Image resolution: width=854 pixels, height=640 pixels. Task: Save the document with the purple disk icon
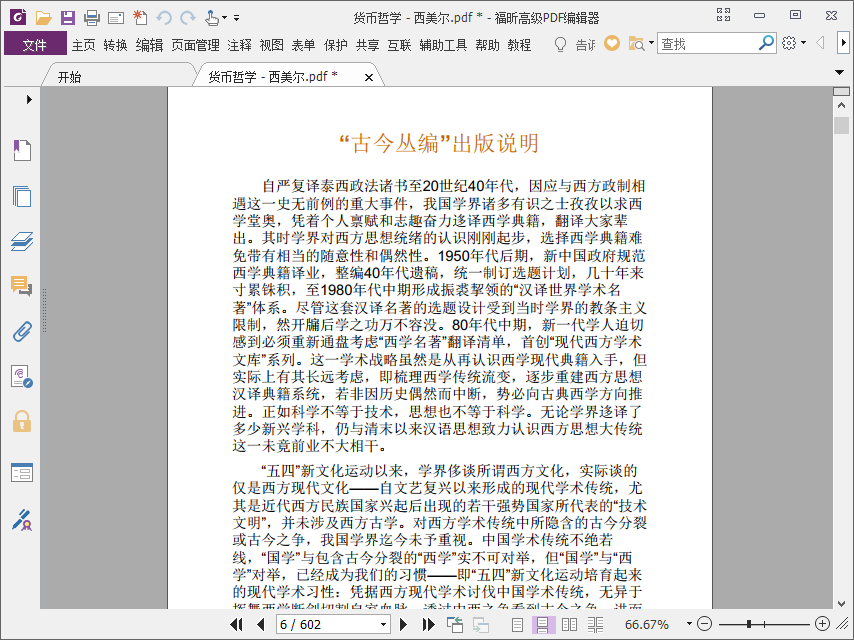click(68, 18)
